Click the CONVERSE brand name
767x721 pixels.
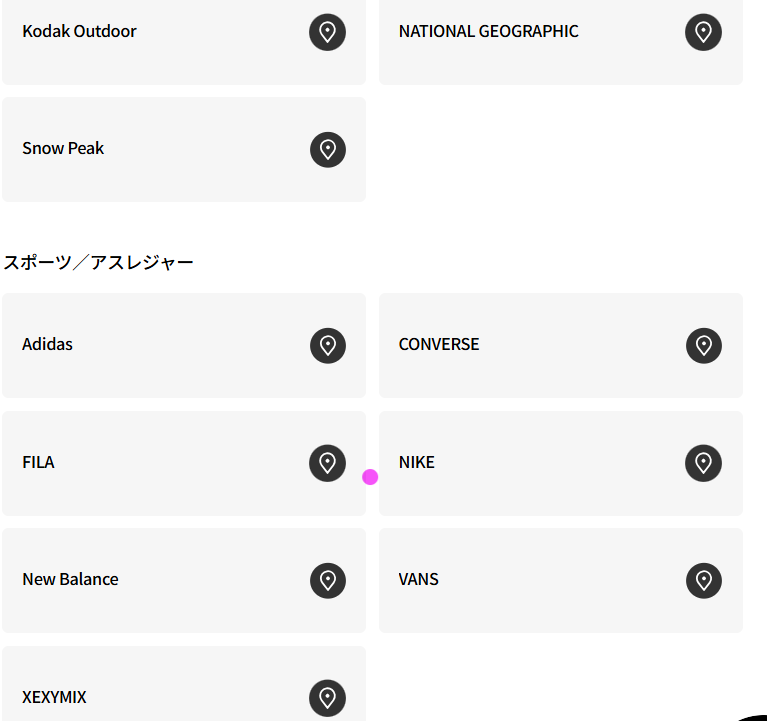(x=439, y=344)
